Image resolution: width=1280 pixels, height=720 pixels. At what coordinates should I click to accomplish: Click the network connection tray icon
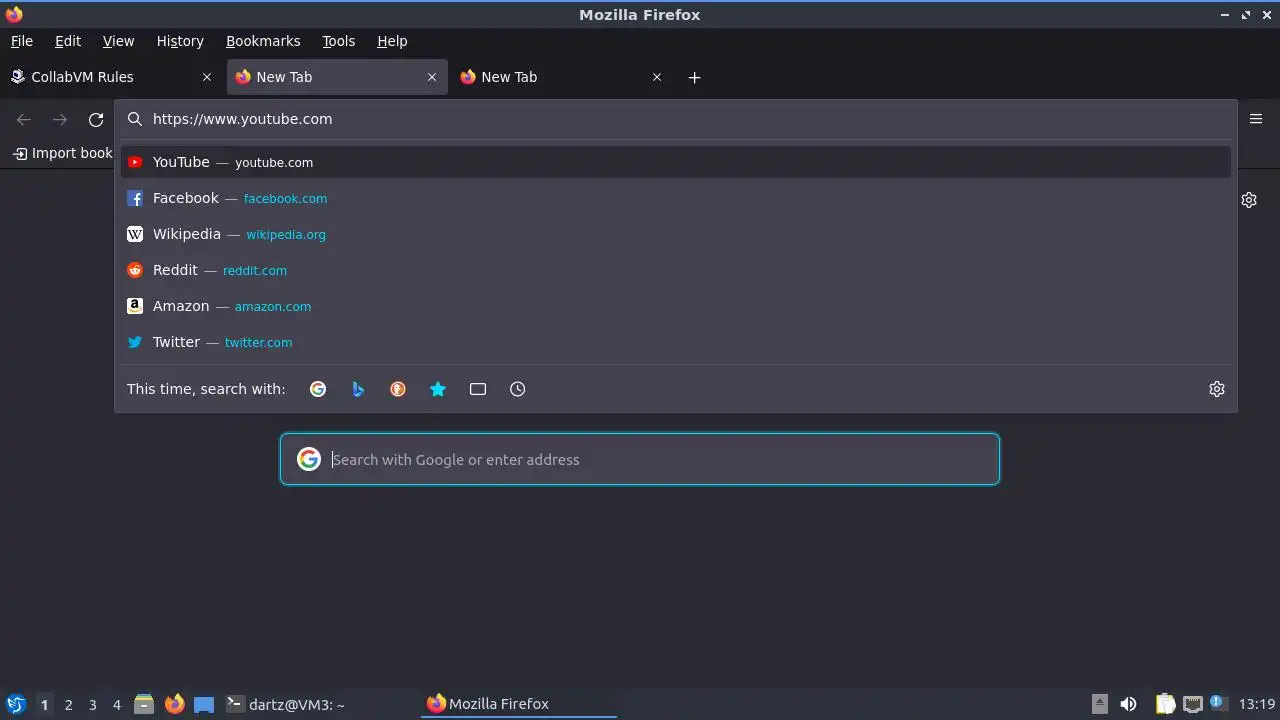pos(1193,704)
